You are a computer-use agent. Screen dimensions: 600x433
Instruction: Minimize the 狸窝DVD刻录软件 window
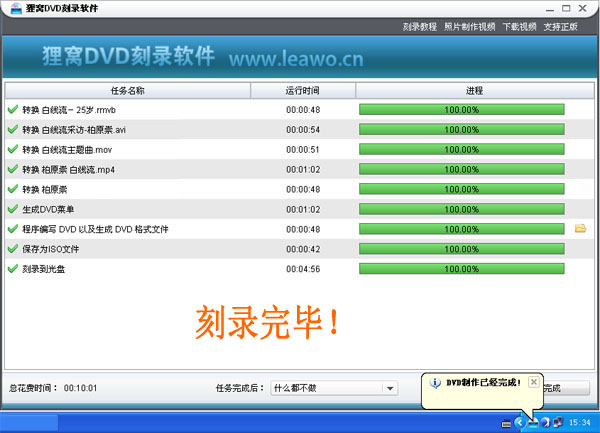coord(550,8)
